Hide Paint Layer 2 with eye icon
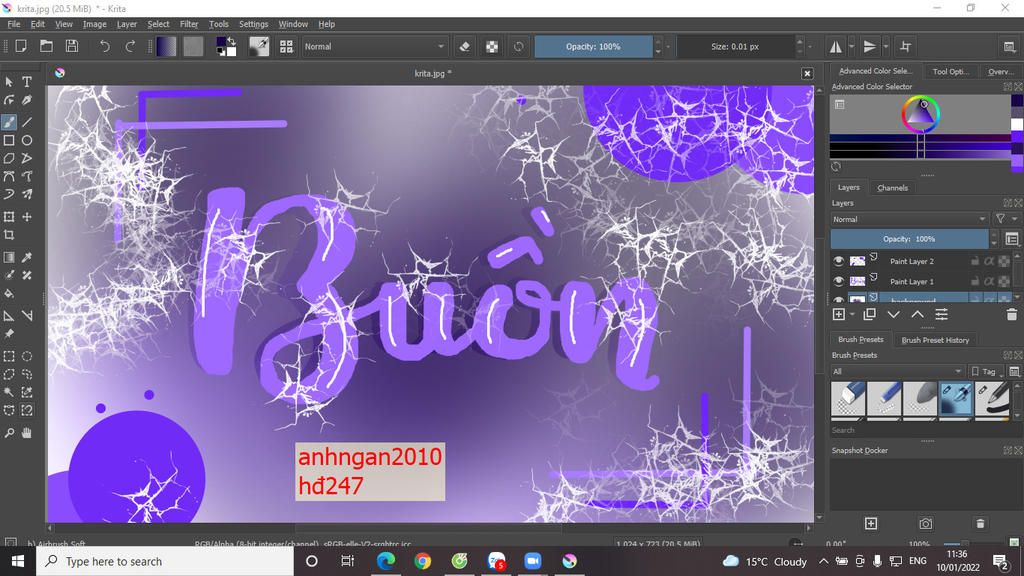The image size is (1024, 576). tap(839, 261)
